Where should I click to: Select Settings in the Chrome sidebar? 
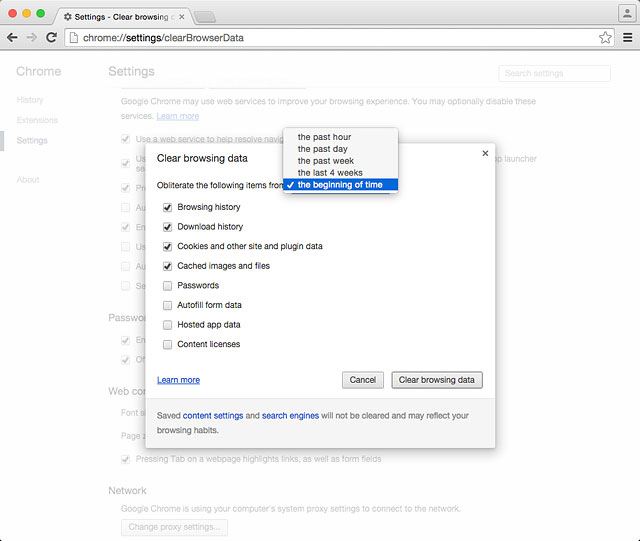32,140
